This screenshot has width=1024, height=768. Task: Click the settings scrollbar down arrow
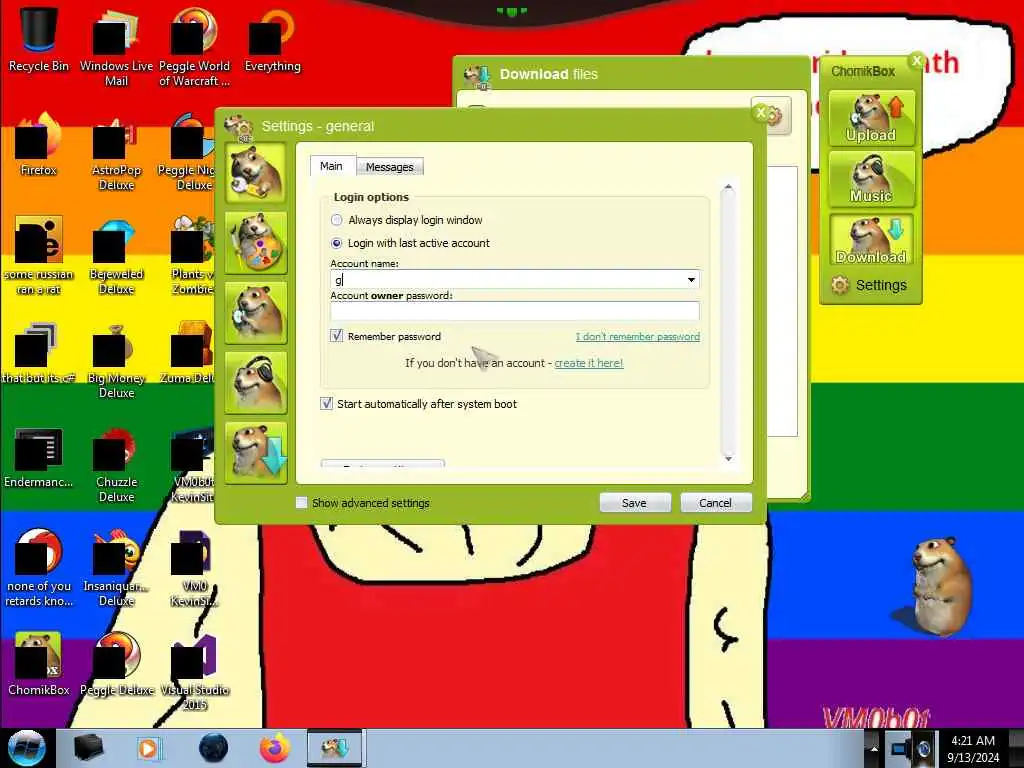728,458
